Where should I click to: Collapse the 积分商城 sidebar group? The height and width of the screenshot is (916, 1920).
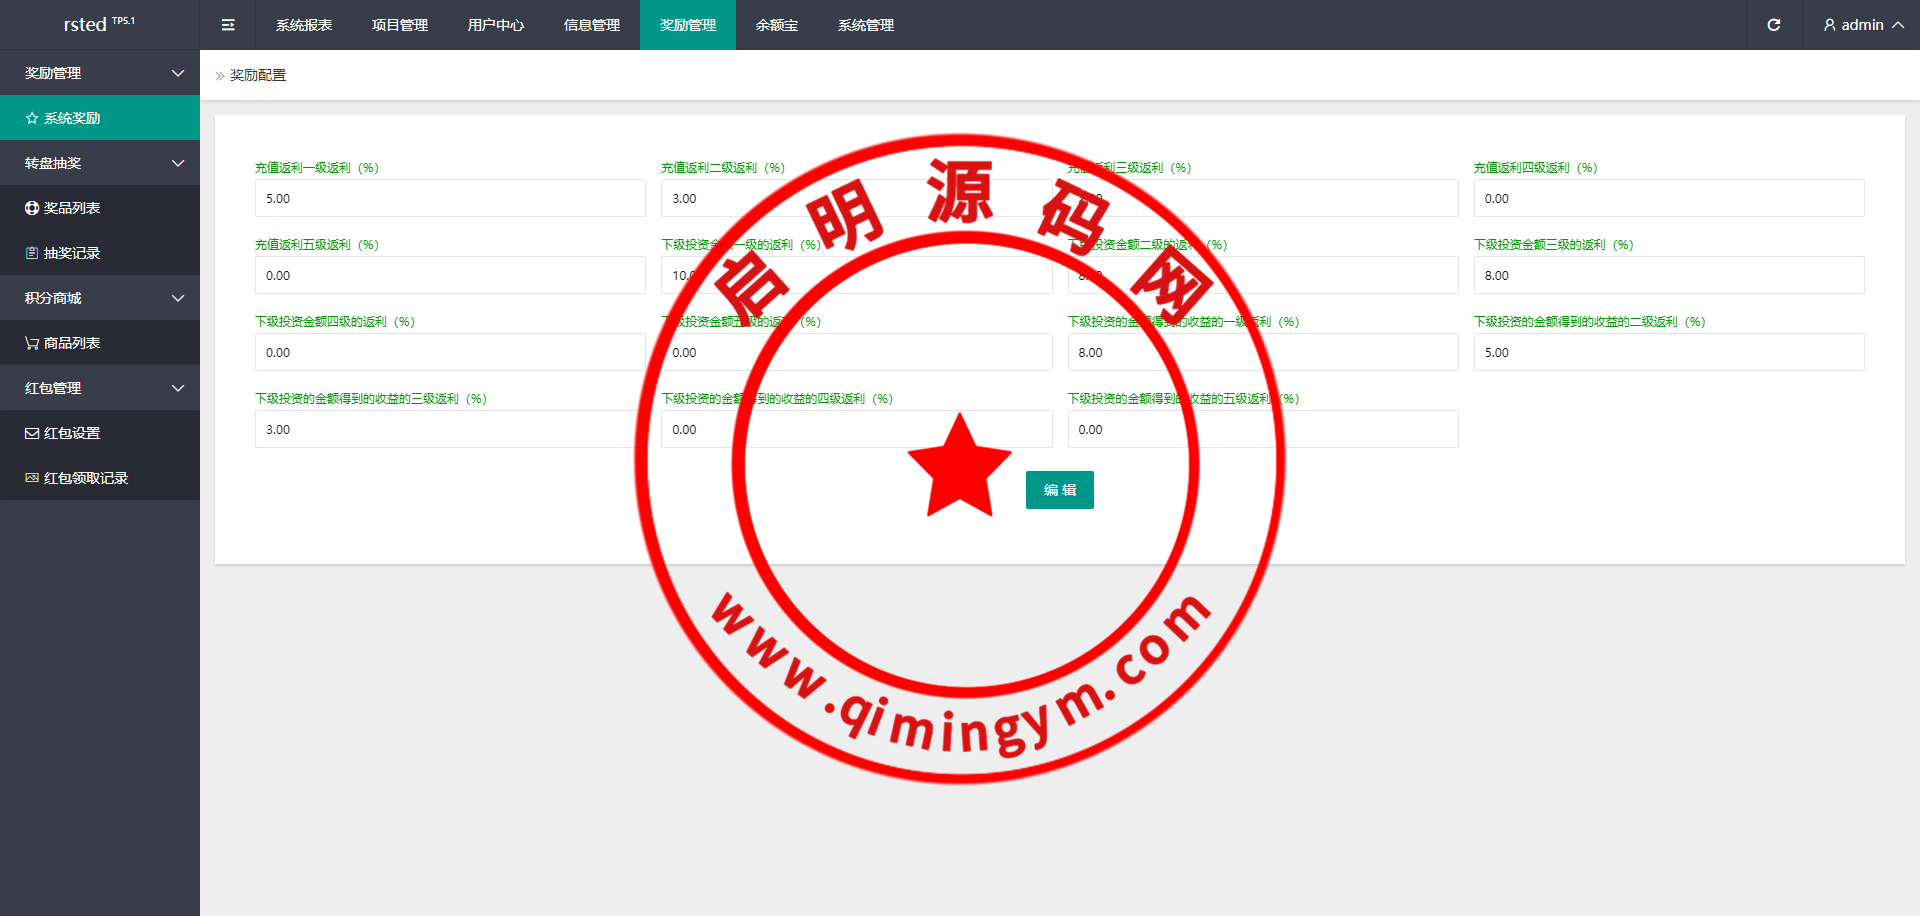pyautogui.click(x=178, y=298)
